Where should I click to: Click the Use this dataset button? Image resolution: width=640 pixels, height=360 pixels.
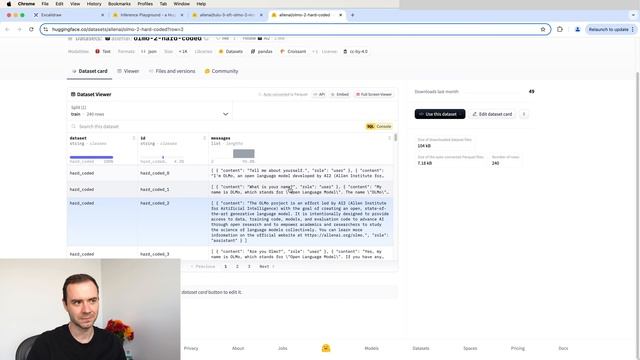[440, 114]
